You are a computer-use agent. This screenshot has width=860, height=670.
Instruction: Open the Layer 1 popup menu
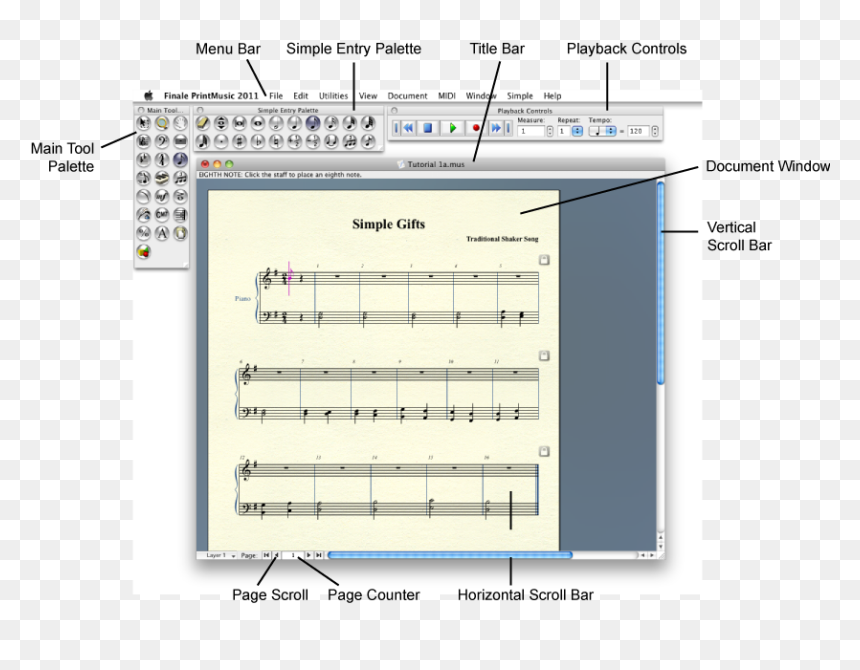[219, 555]
